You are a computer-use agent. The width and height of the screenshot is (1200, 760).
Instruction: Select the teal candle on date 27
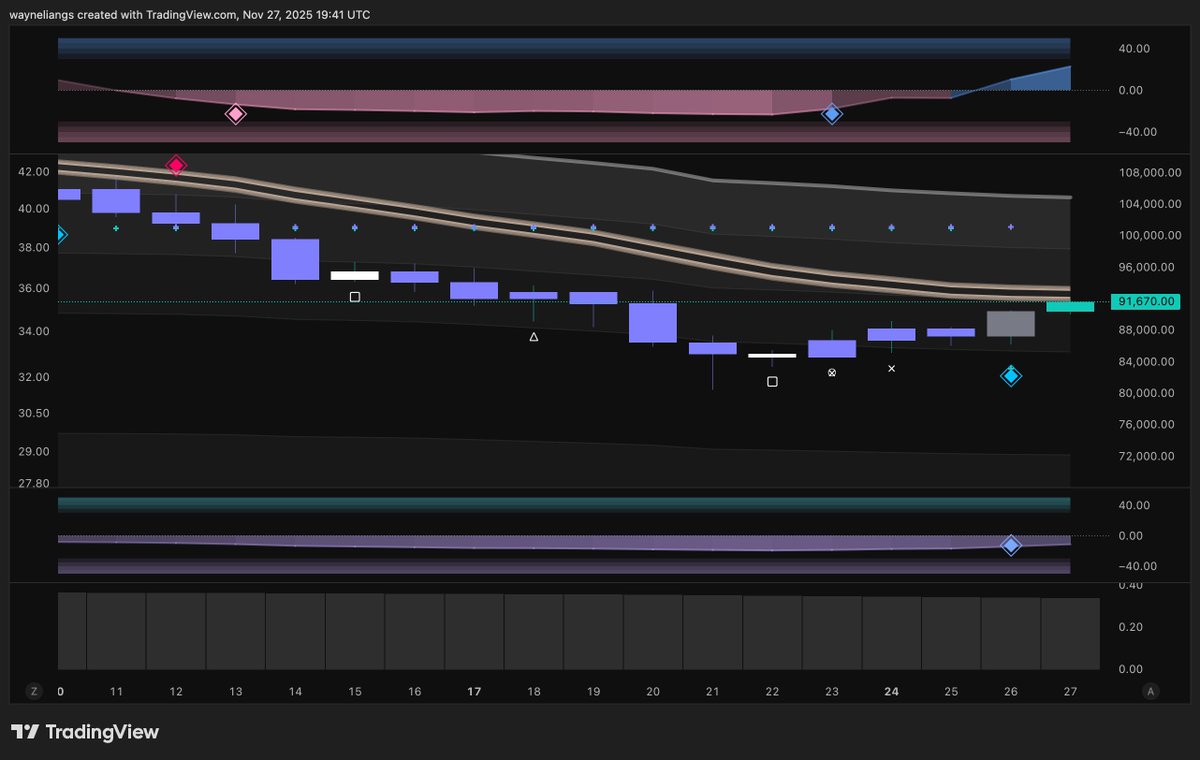(x=1070, y=306)
